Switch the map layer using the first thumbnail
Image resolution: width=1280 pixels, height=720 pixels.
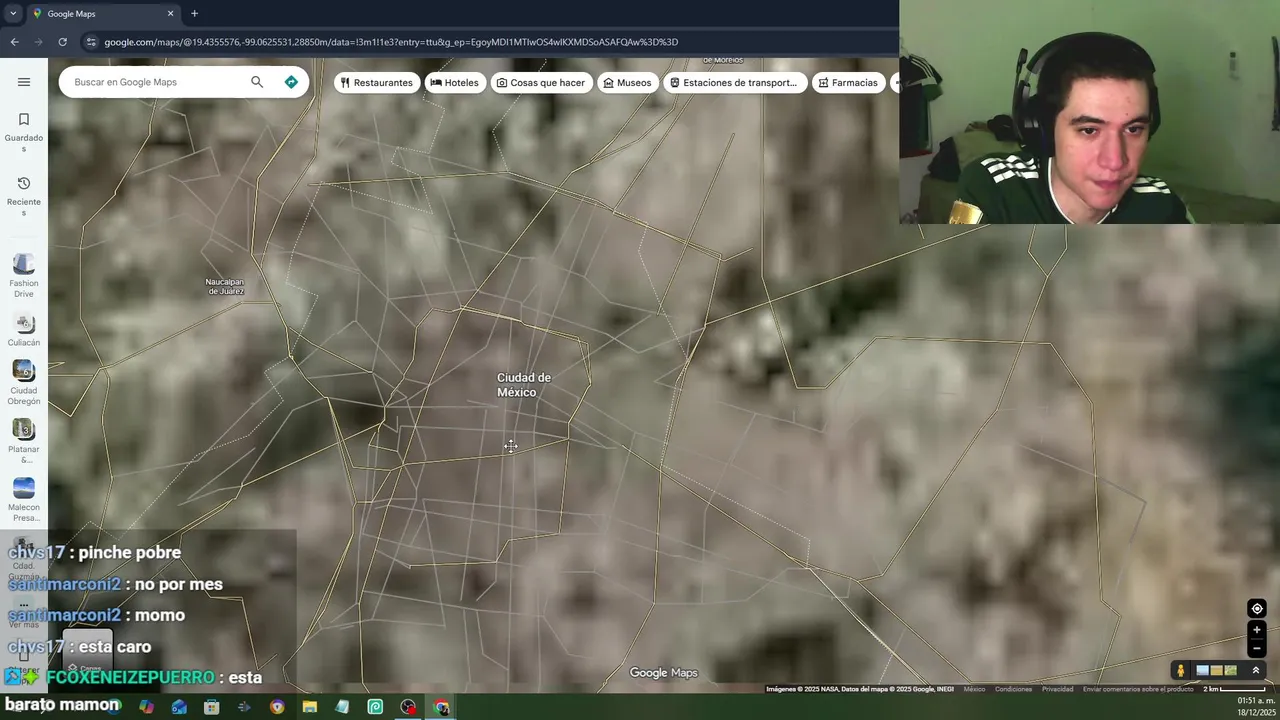(1203, 671)
